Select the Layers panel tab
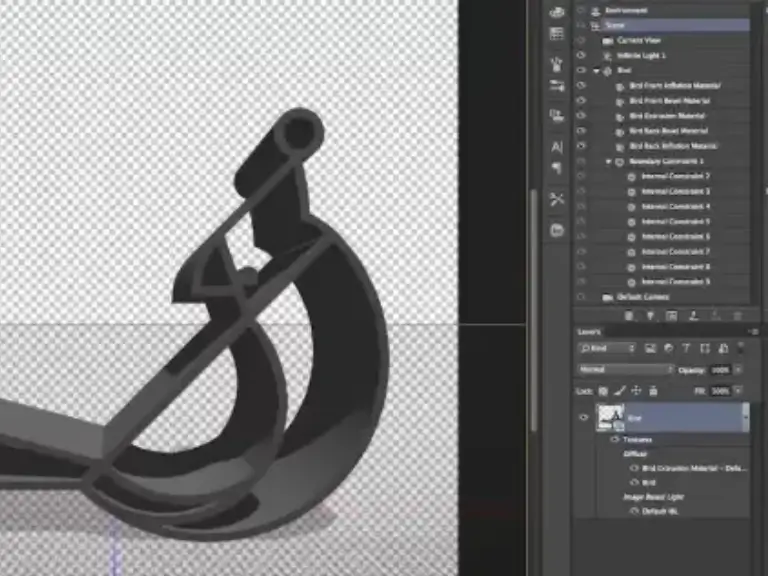Screen dimensions: 768x576 coord(589,331)
